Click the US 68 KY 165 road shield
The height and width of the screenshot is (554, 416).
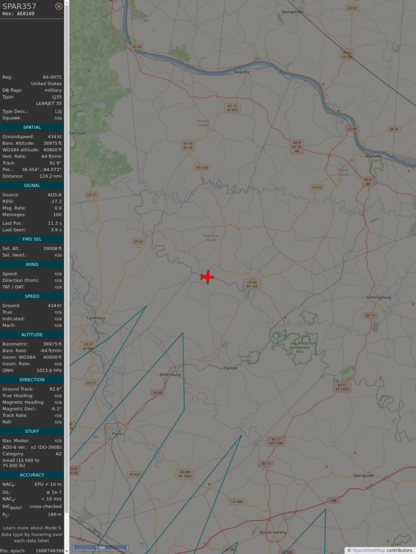pos(252,284)
